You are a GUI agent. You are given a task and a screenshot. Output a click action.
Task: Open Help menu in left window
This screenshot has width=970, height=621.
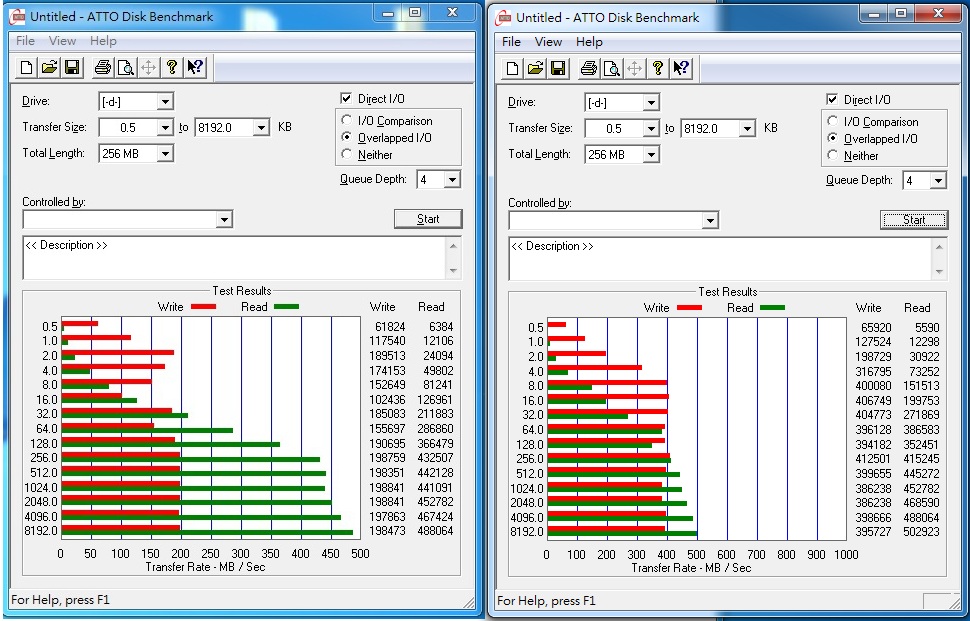[103, 41]
